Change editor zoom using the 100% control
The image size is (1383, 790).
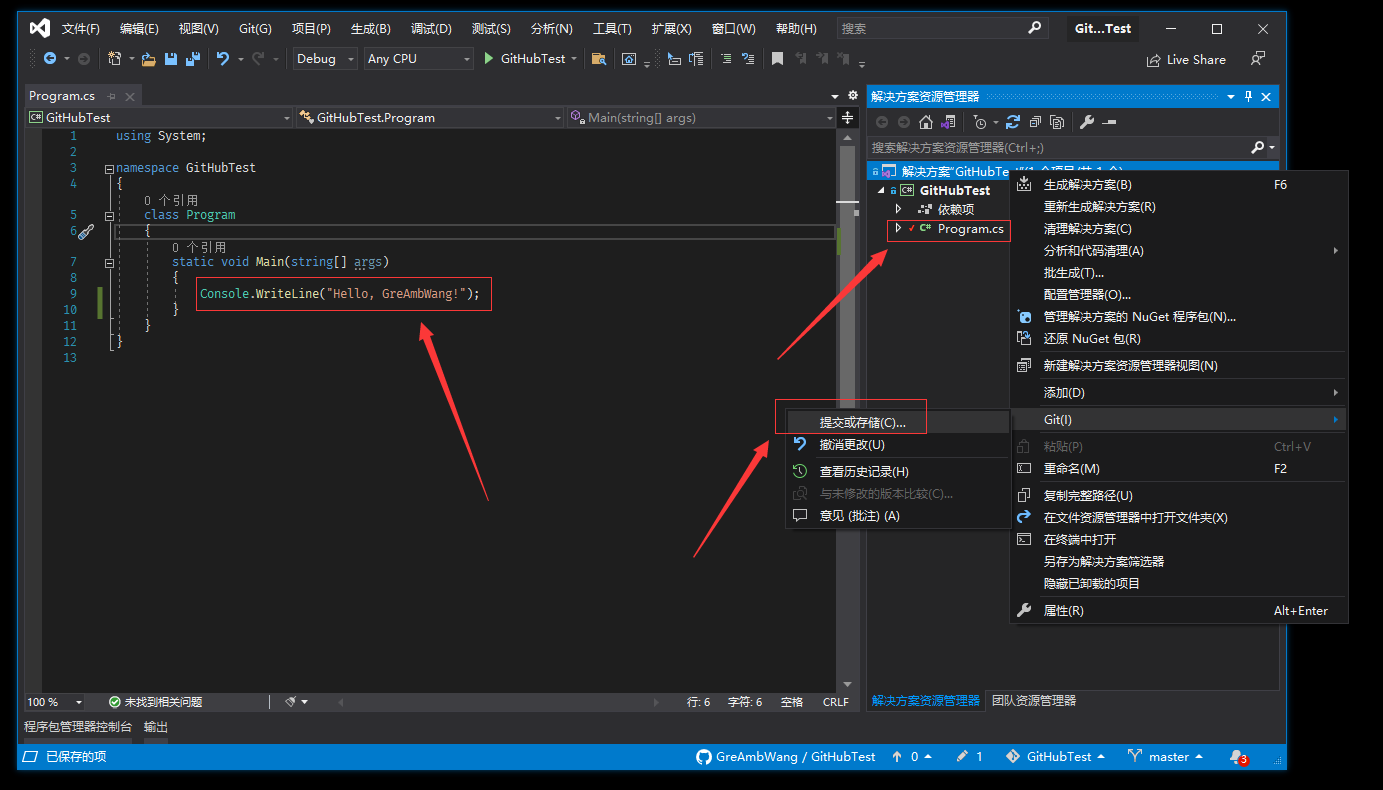[55, 701]
